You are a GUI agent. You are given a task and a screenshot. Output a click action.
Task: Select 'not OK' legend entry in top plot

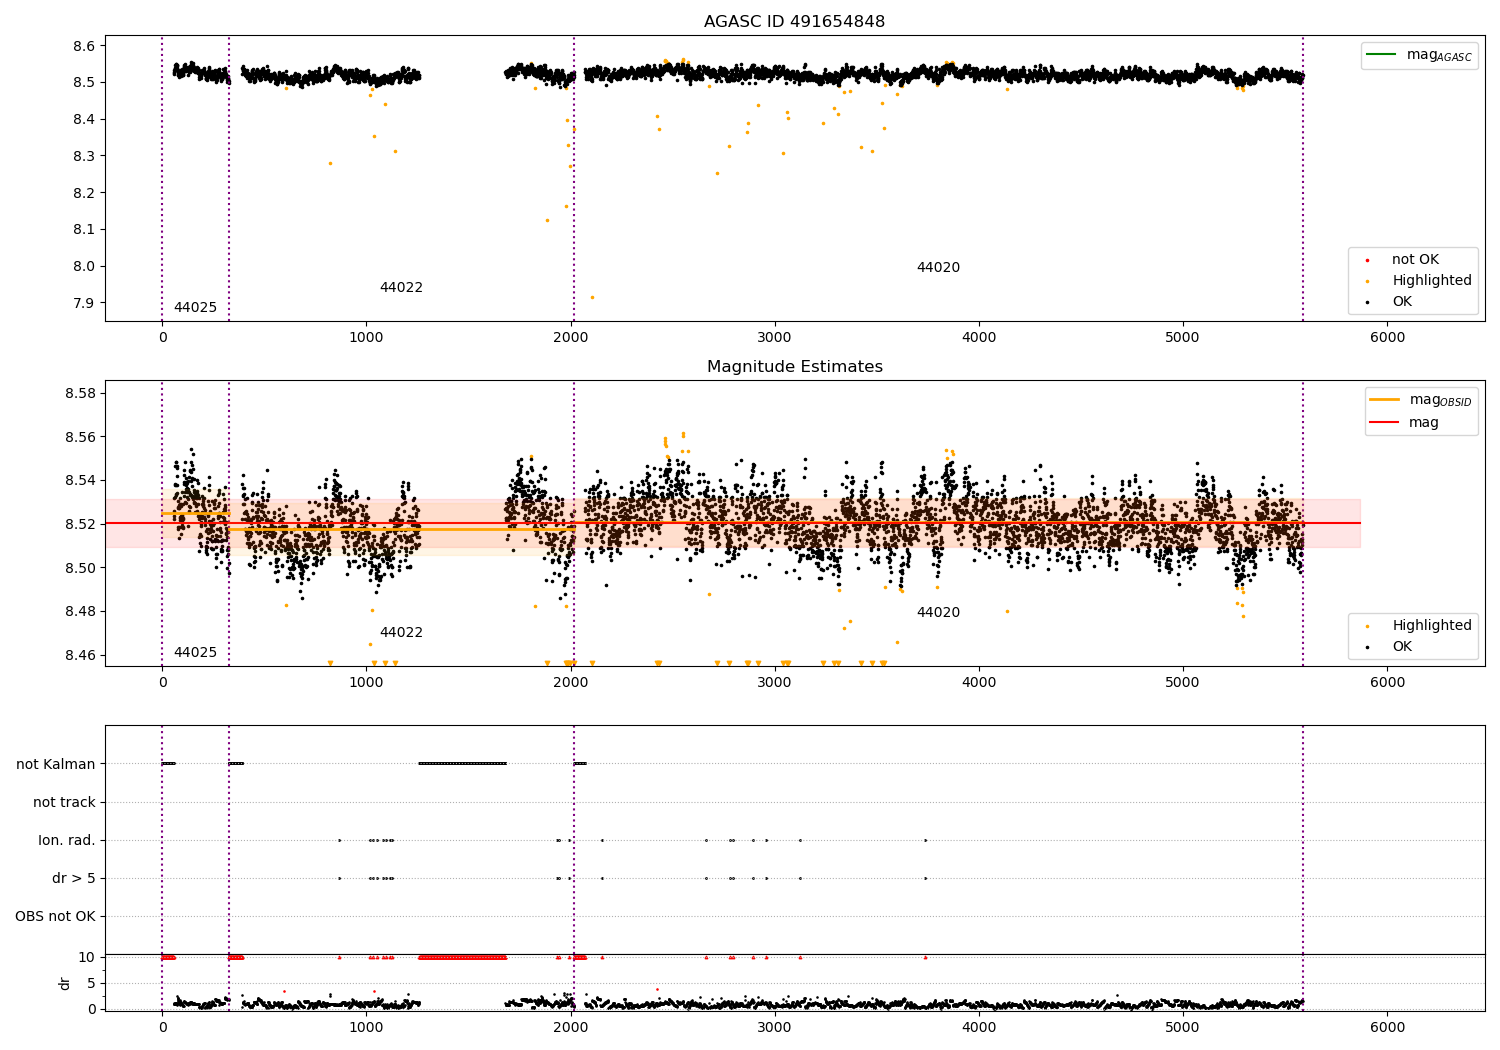(x=1415, y=260)
